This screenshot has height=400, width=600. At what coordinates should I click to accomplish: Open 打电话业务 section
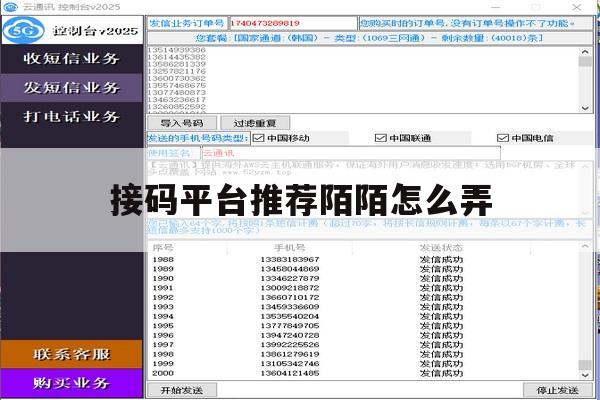pos(72,116)
